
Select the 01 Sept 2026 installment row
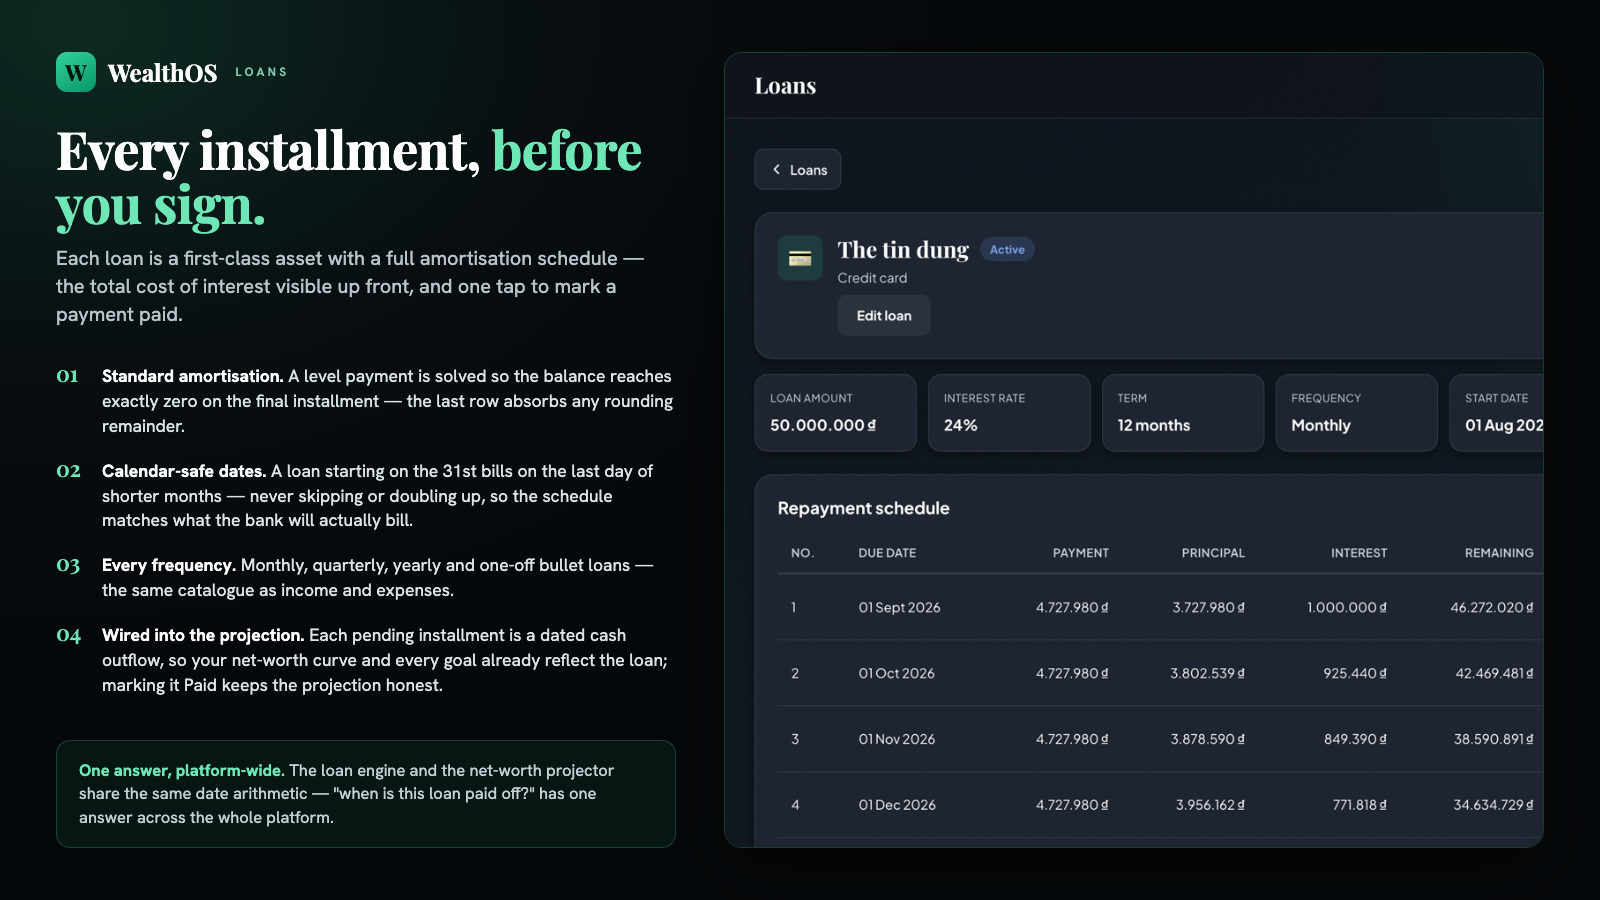tap(1160, 607)
